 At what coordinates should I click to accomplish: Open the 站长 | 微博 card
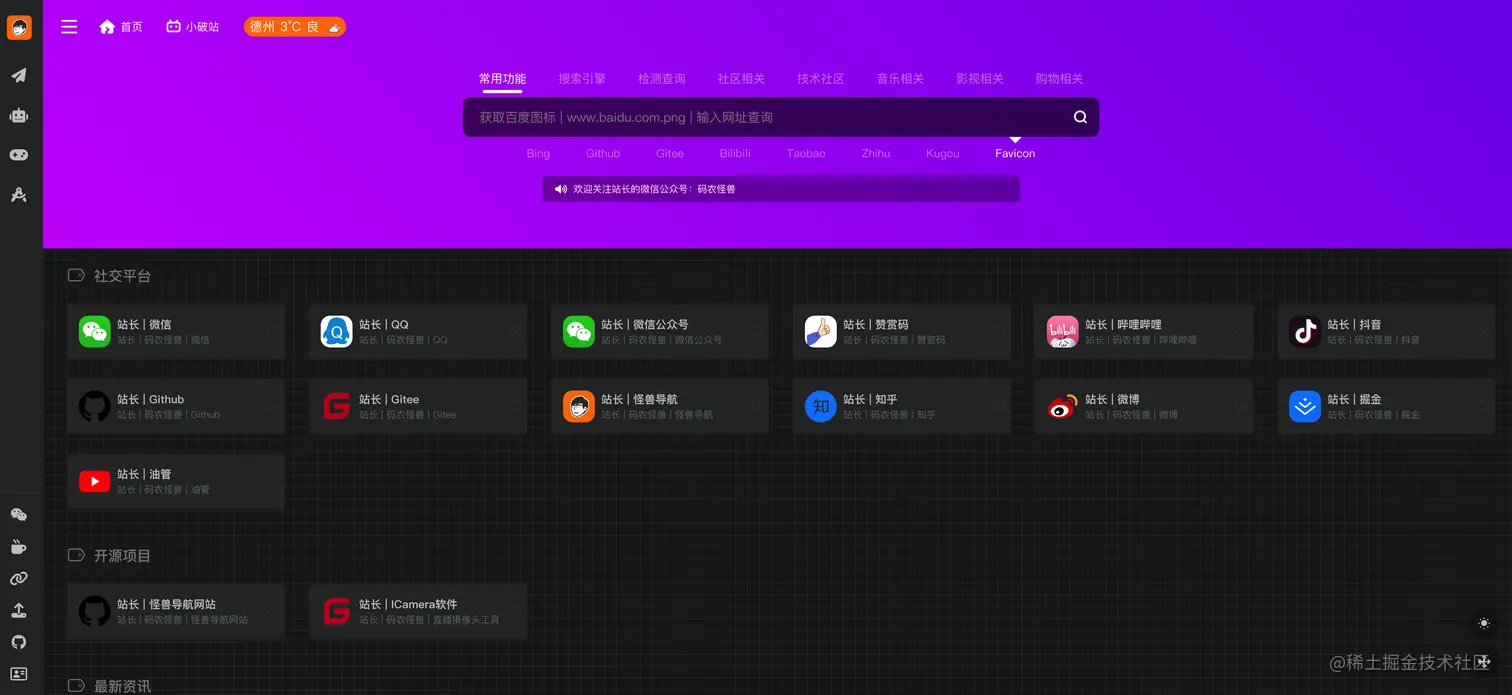click(x=1144, y=407)
